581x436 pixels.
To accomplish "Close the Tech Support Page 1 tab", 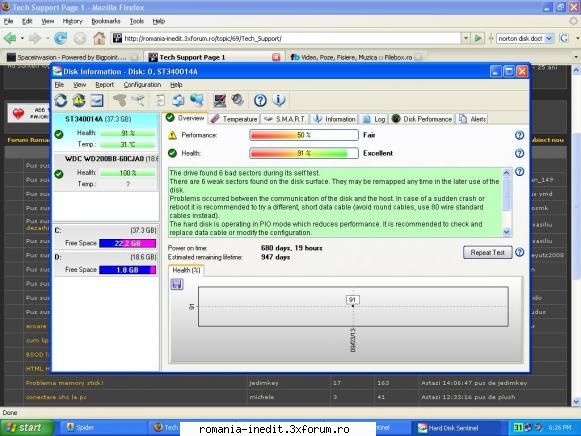I will 276,57.
